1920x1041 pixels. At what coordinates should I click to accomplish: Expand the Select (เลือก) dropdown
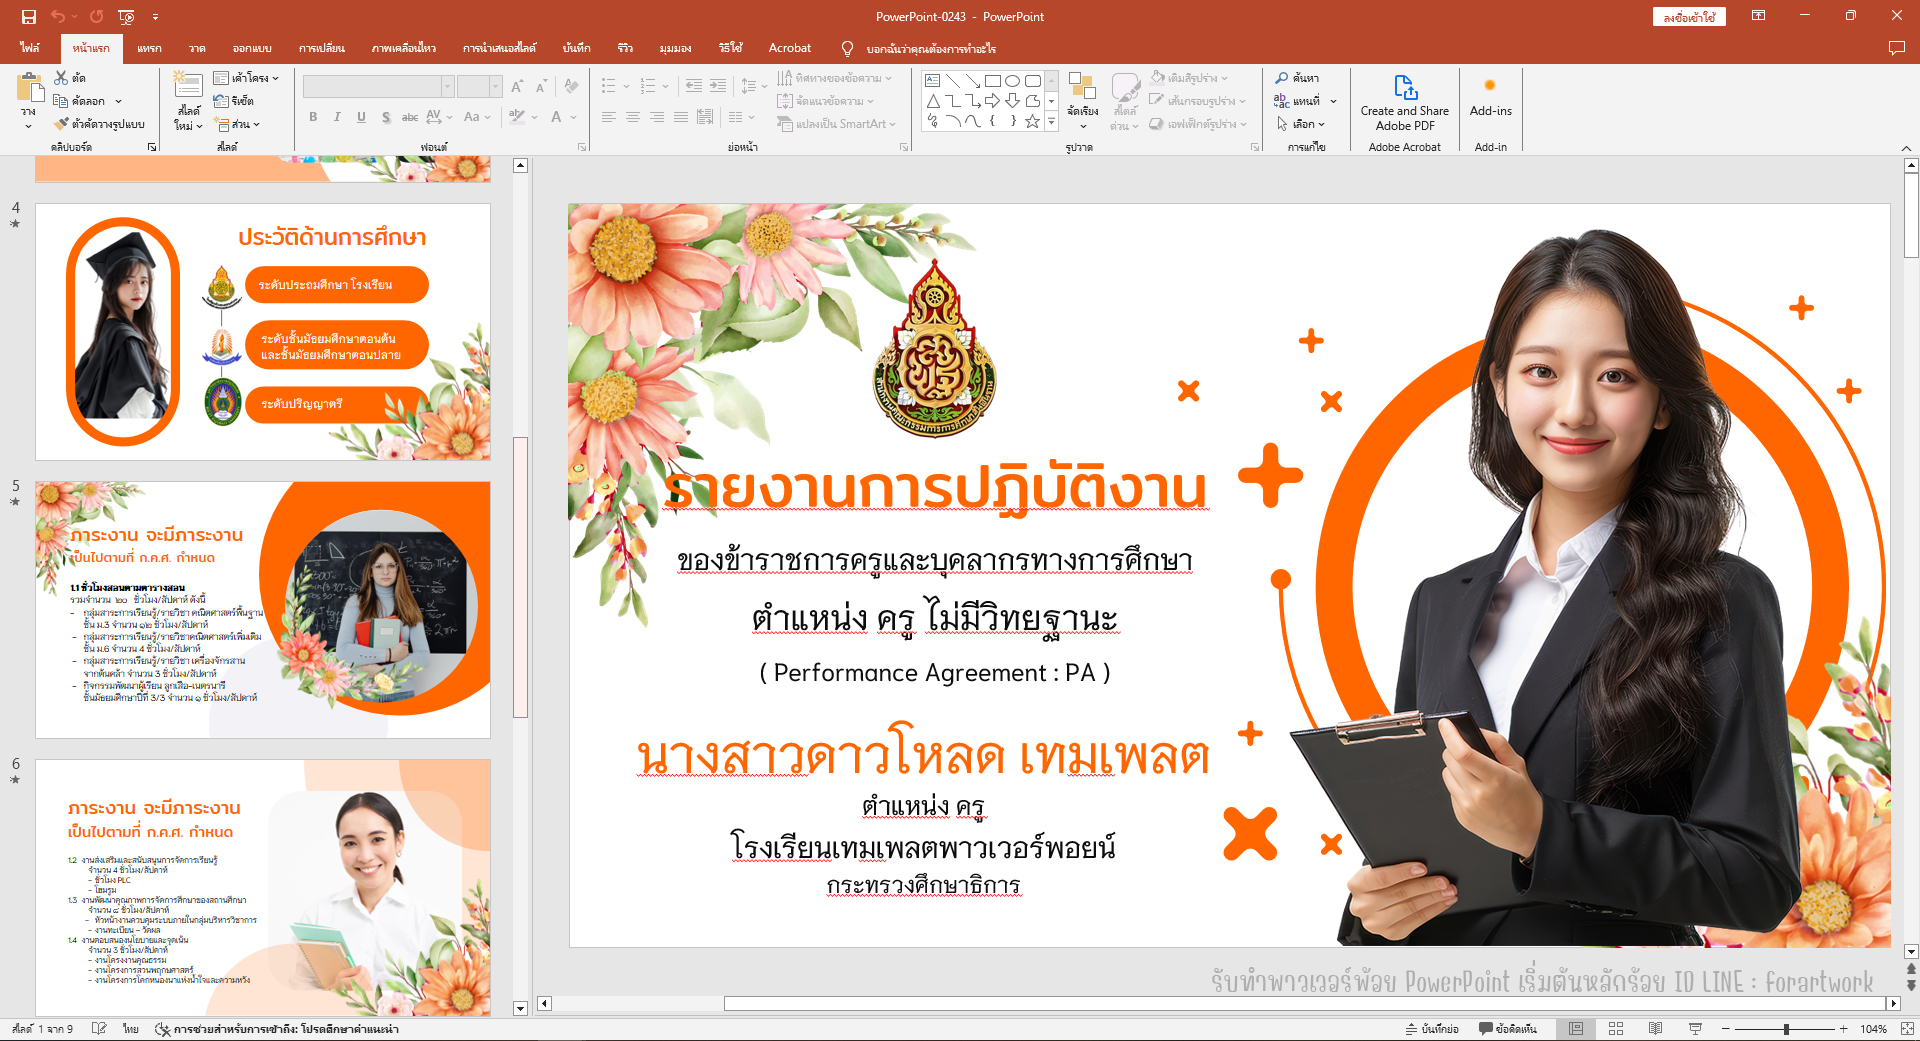pos(1300,124)
